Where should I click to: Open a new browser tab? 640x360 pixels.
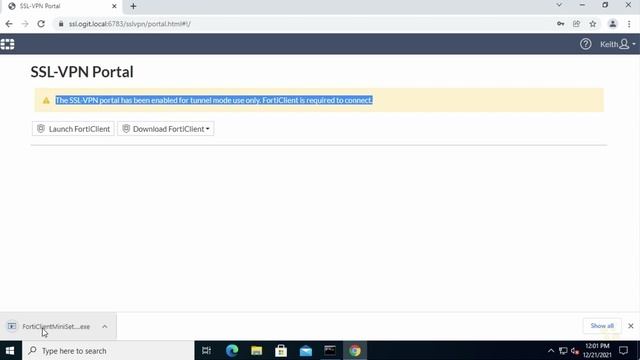[133, 6]
